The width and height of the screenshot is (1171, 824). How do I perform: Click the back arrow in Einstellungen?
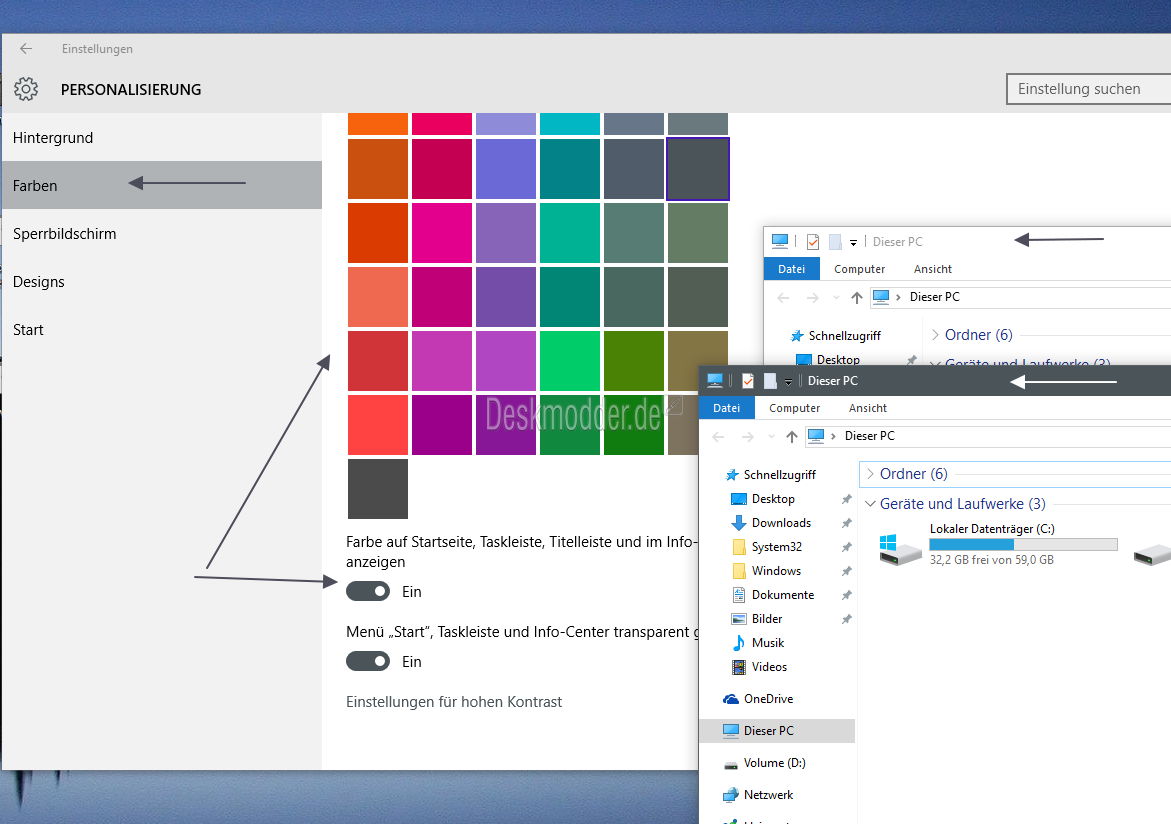(26, 49)
